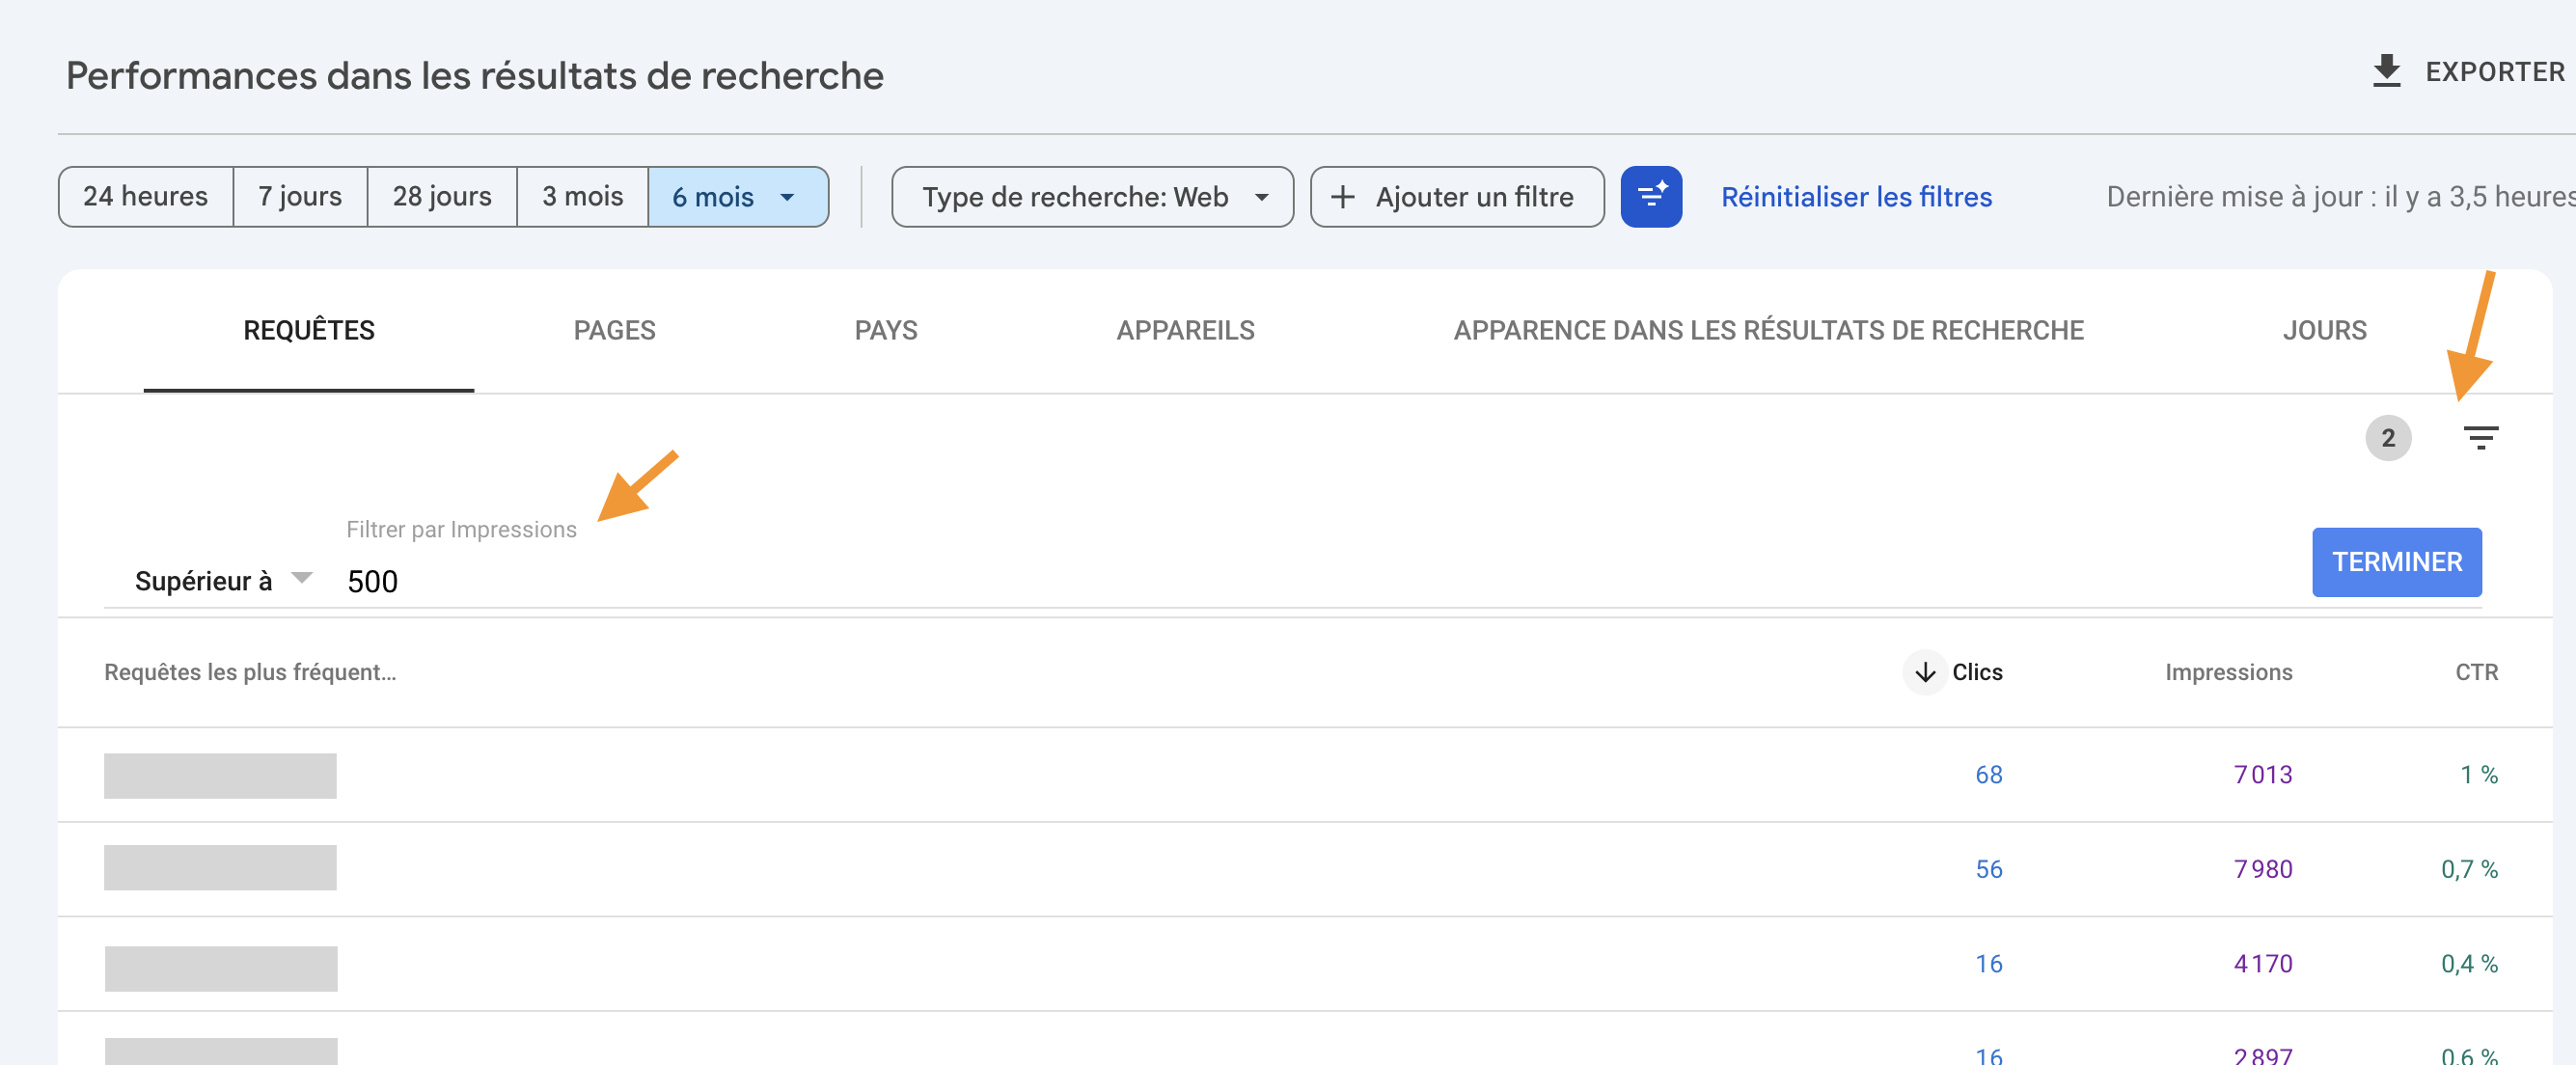This screenshot has width=2576, height=1065.
Task: Switch to the PAGES tab
Action: 614,330
